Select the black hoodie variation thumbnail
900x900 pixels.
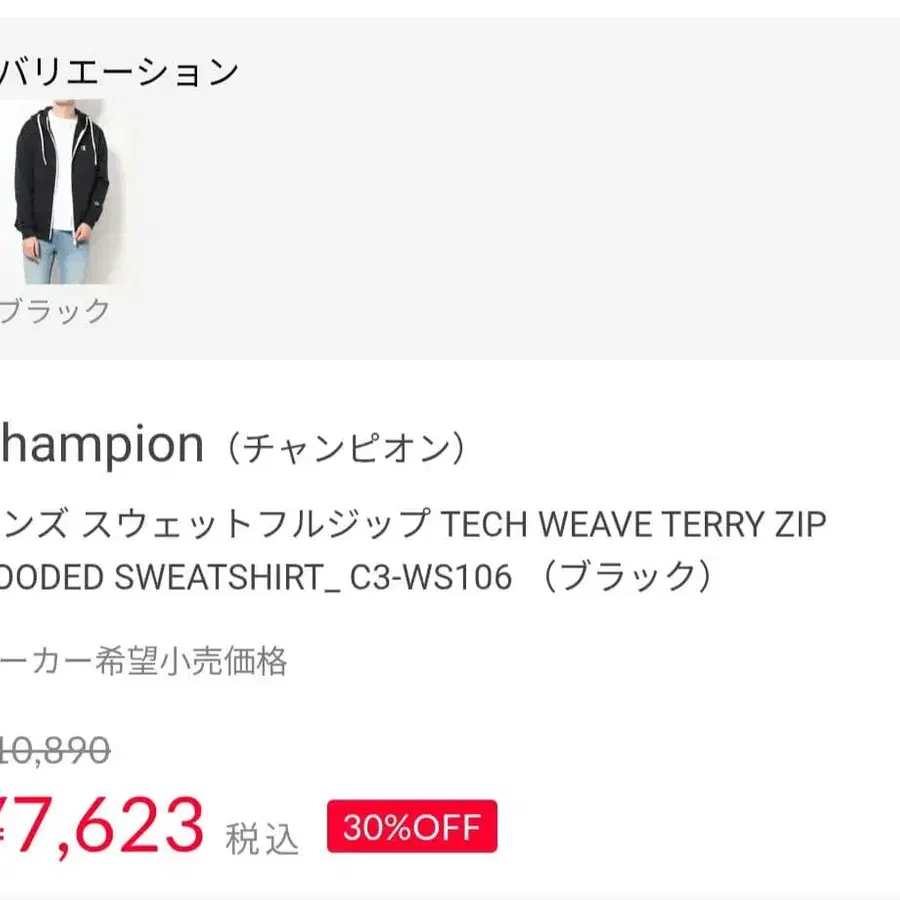click(60, 192)
